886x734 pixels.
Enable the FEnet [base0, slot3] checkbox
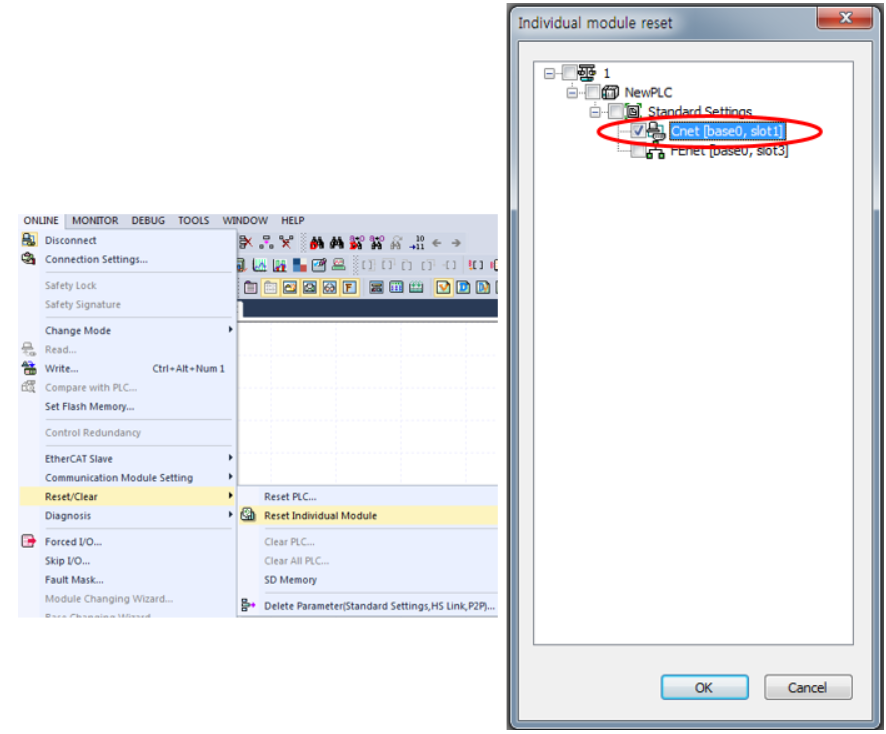[x=637, y=151]
